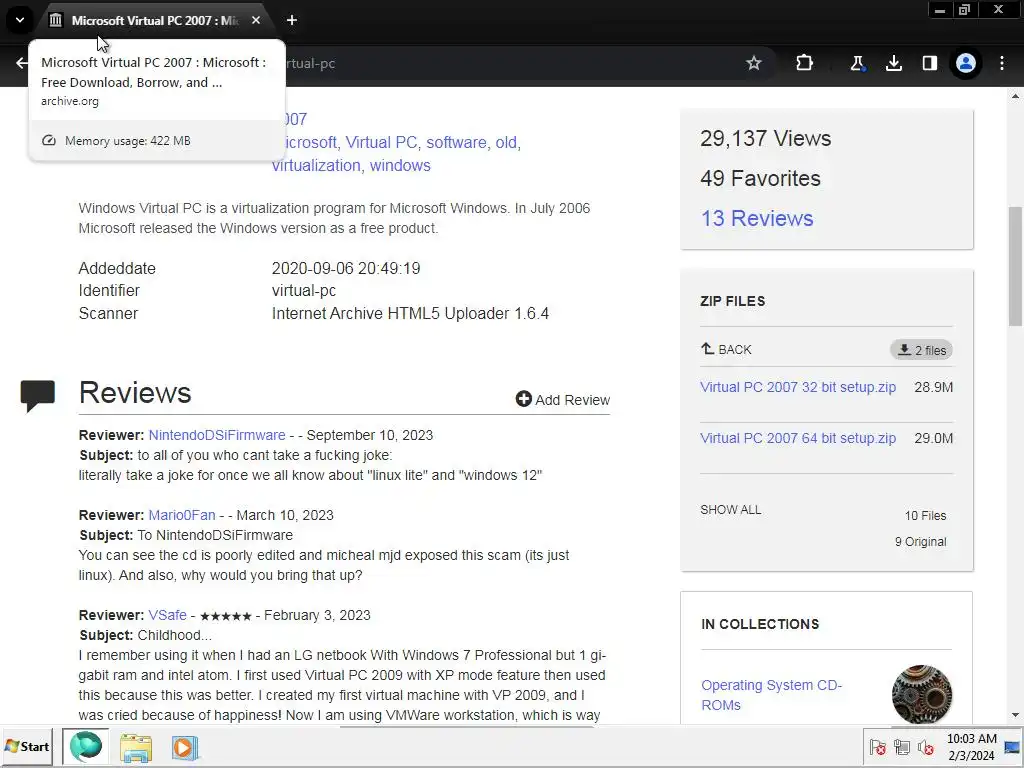Image resolution: width=1024 pixels, height=768 pixels.
Task: Bookmark this page with the star
Action: click(x=754, y=63)
